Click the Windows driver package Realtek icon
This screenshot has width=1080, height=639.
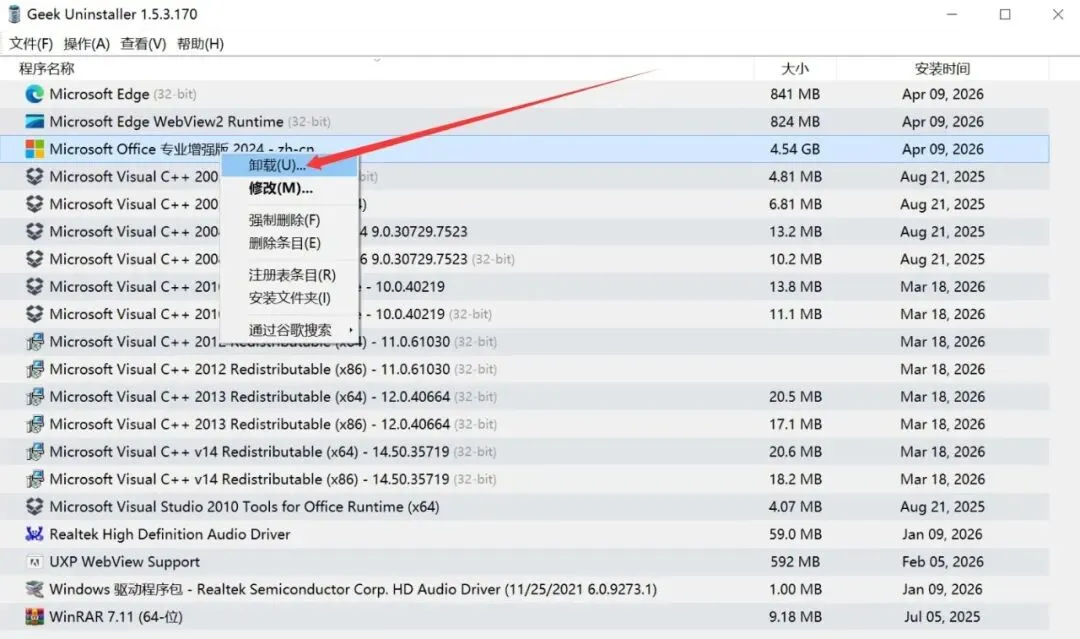pos(34,589)
